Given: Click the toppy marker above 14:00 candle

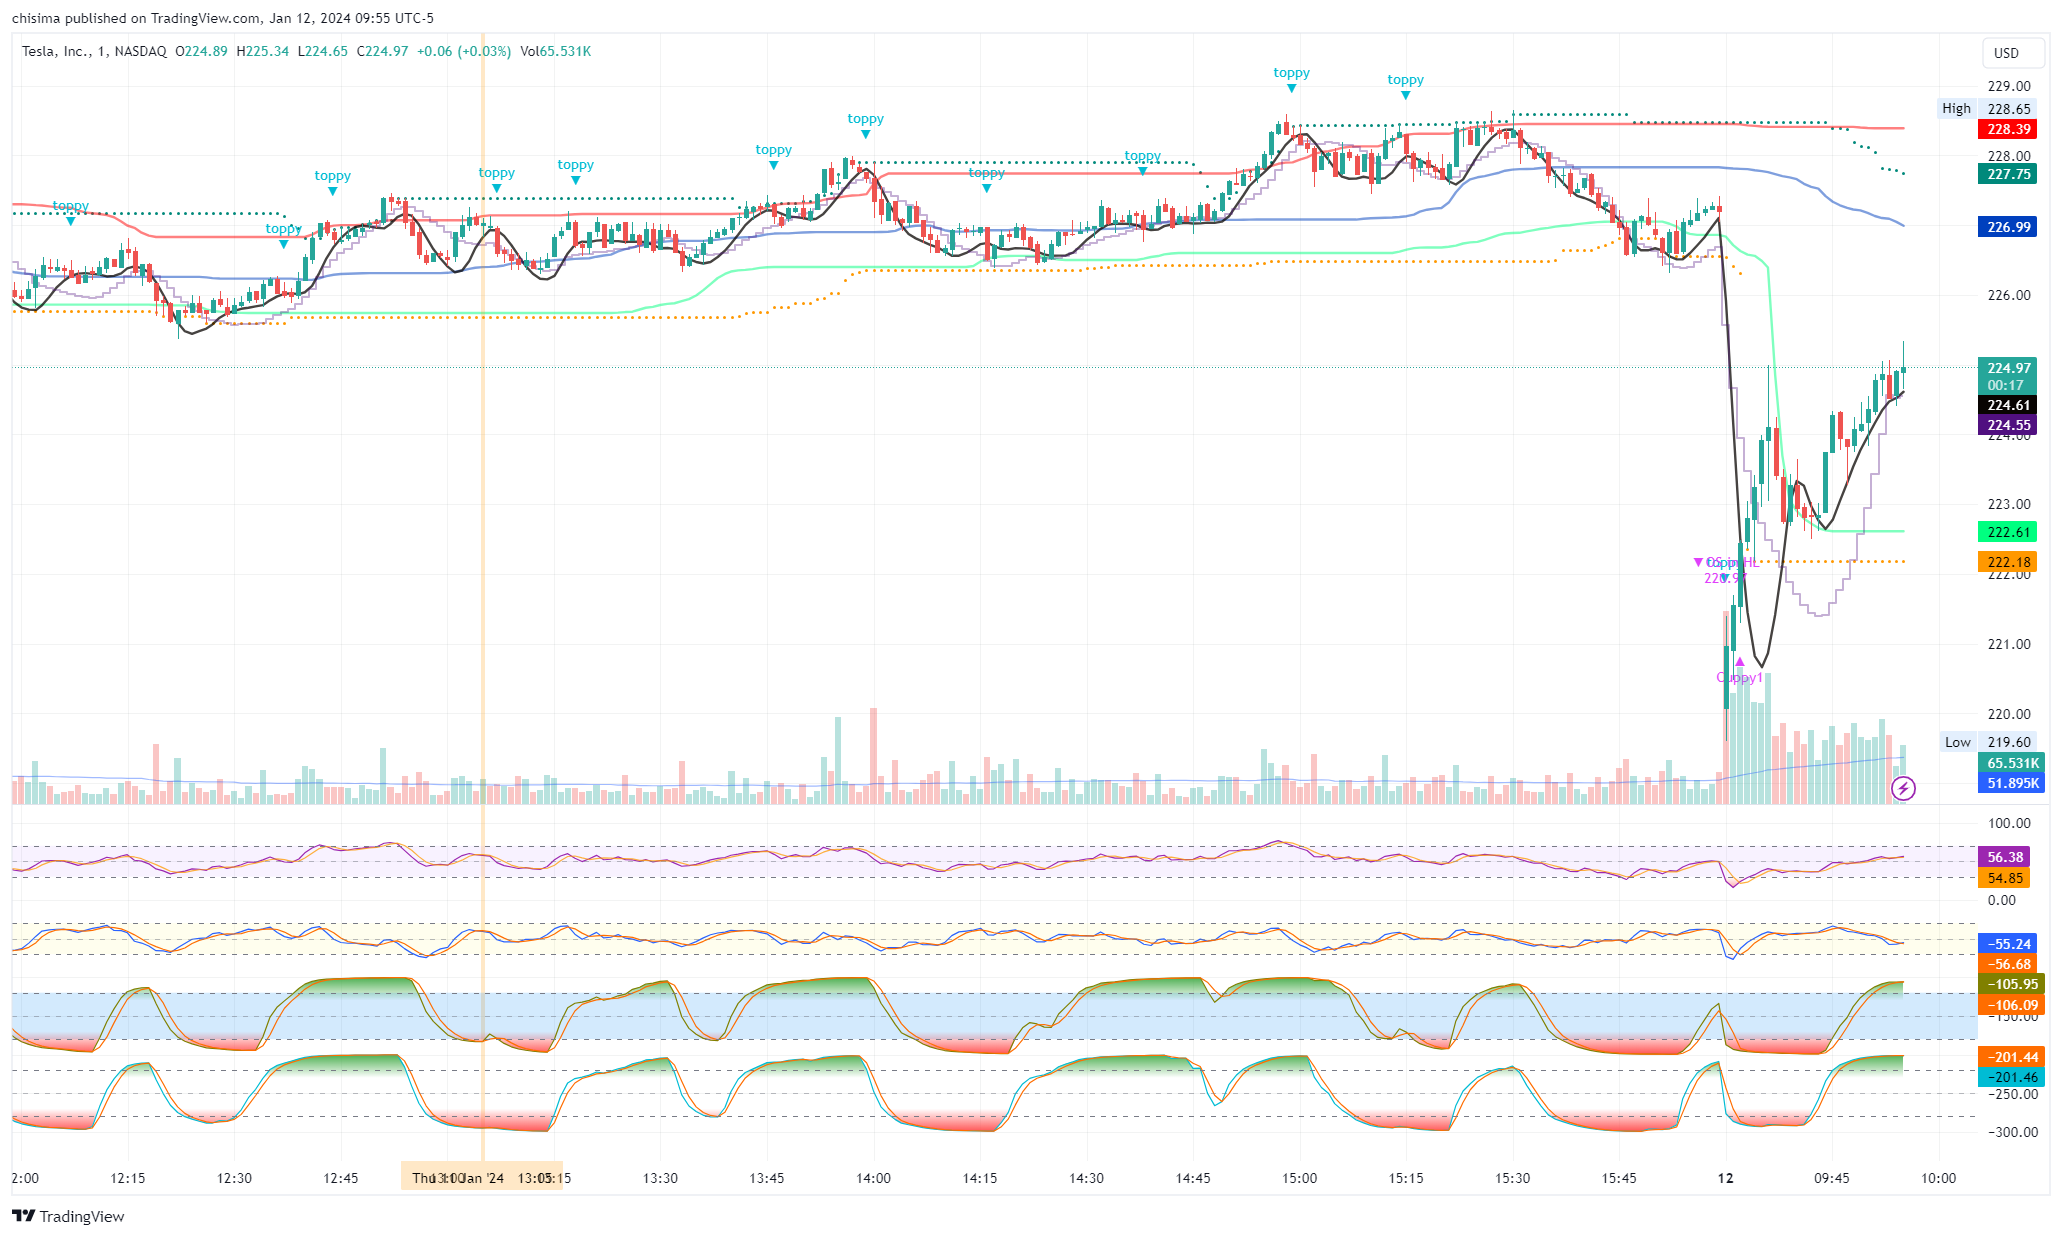Looking at the screenshot, I should tap(865, 132).
